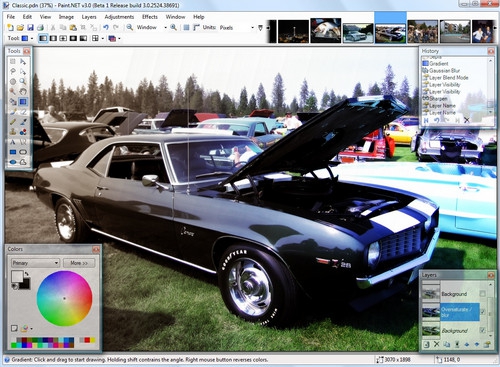The image size is (500, 367).
Task: Select the Ellipse shape tool
Action: click(x=13, y=162)
